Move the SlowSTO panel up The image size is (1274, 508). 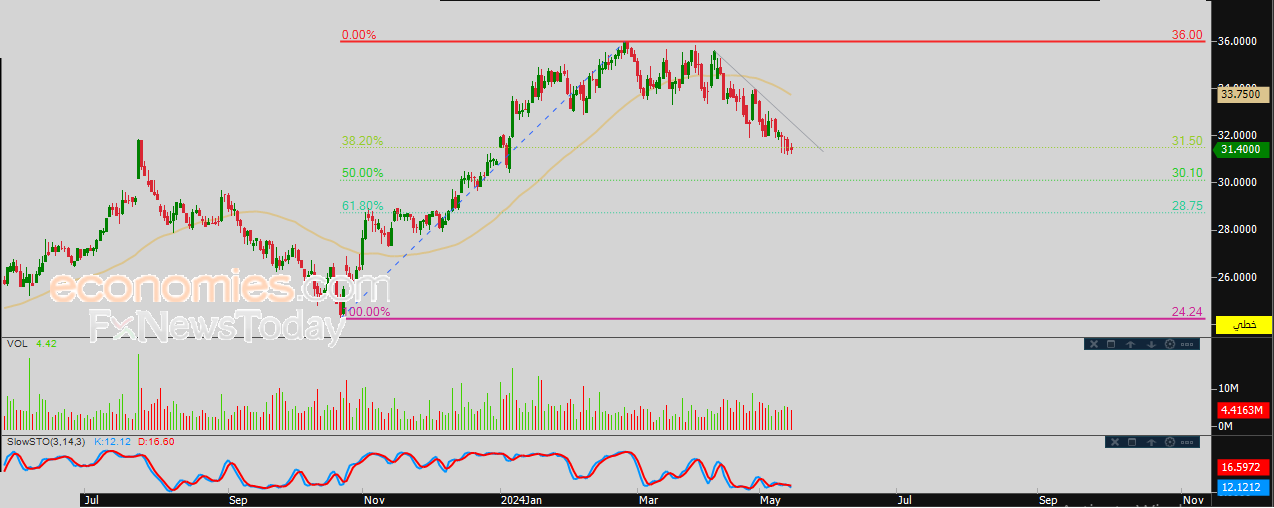point(1150,441)
